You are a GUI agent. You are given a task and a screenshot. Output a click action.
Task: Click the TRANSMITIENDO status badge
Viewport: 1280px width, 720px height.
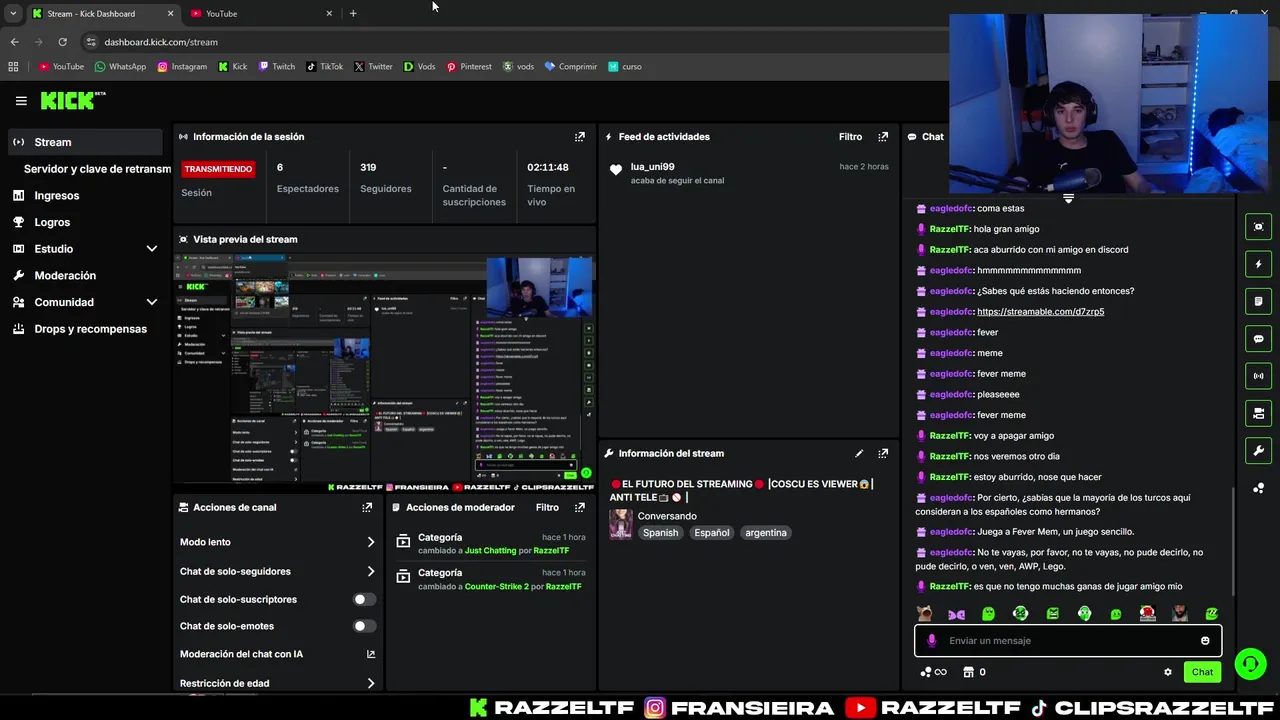(218, 169)
